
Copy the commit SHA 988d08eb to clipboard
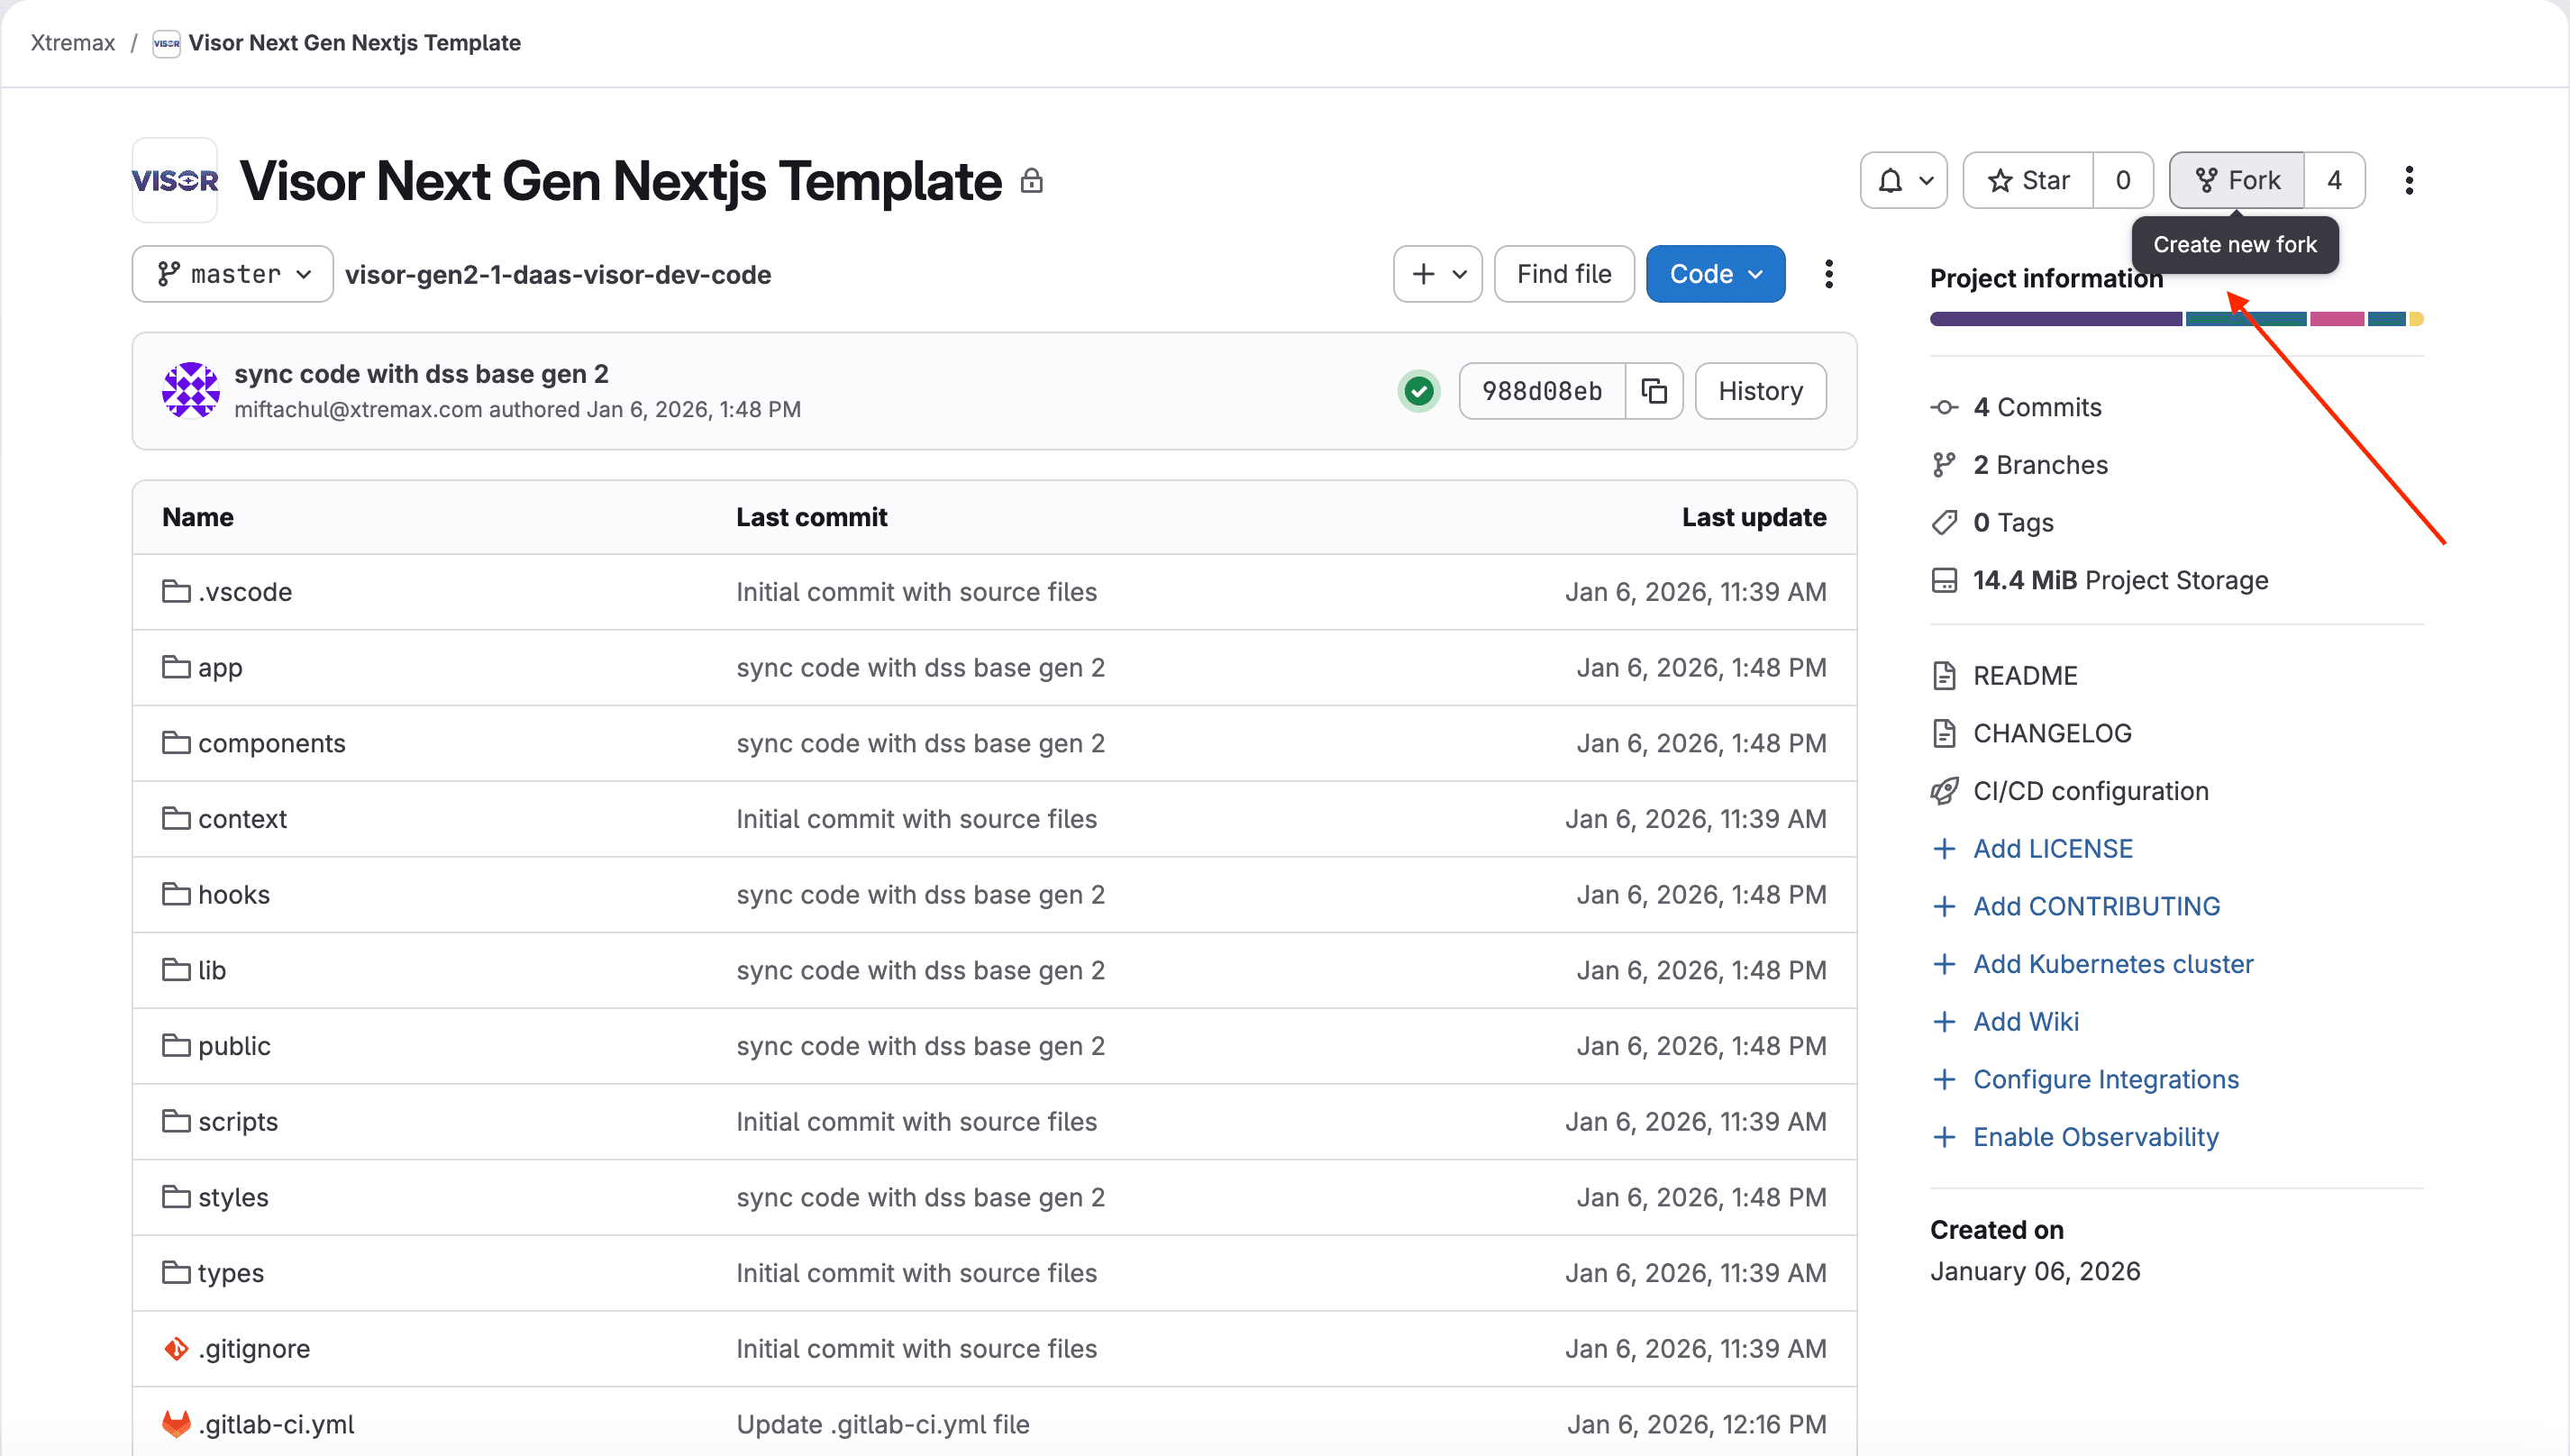point(1654,391)
